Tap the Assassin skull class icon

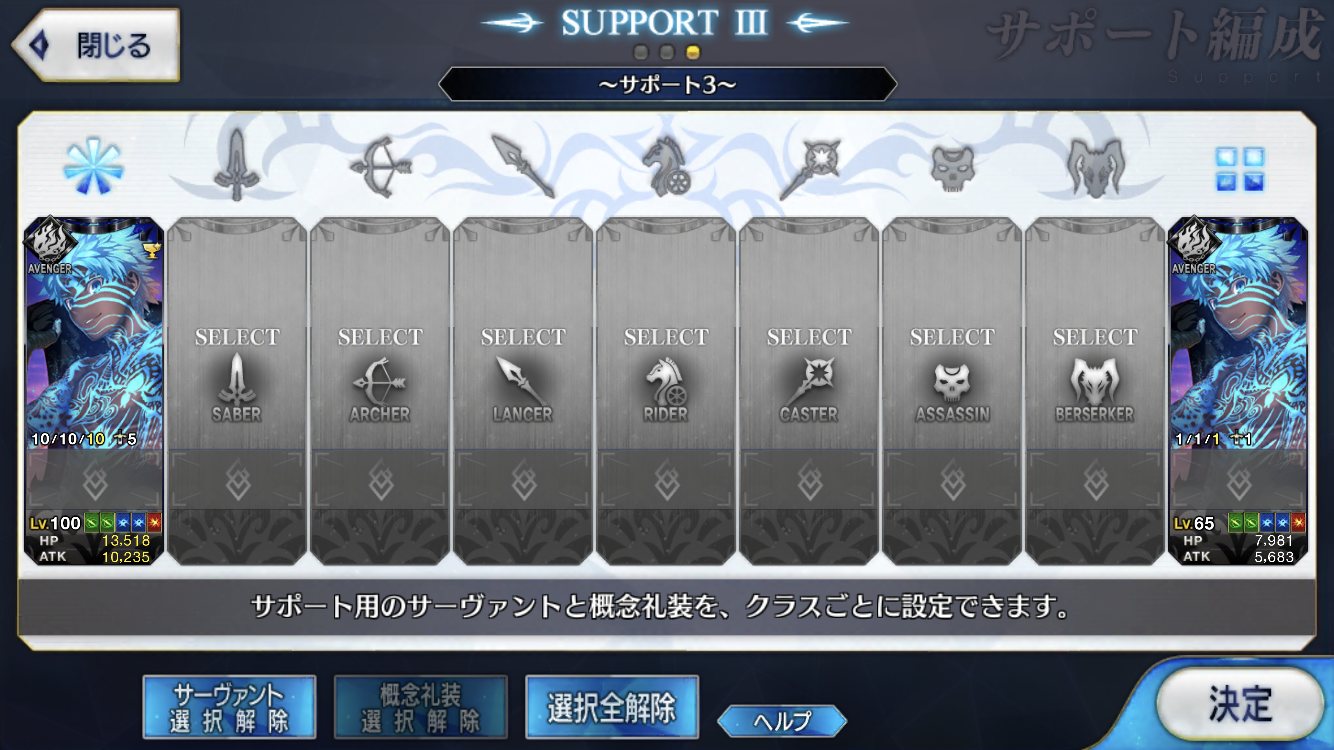pos(952,167)
